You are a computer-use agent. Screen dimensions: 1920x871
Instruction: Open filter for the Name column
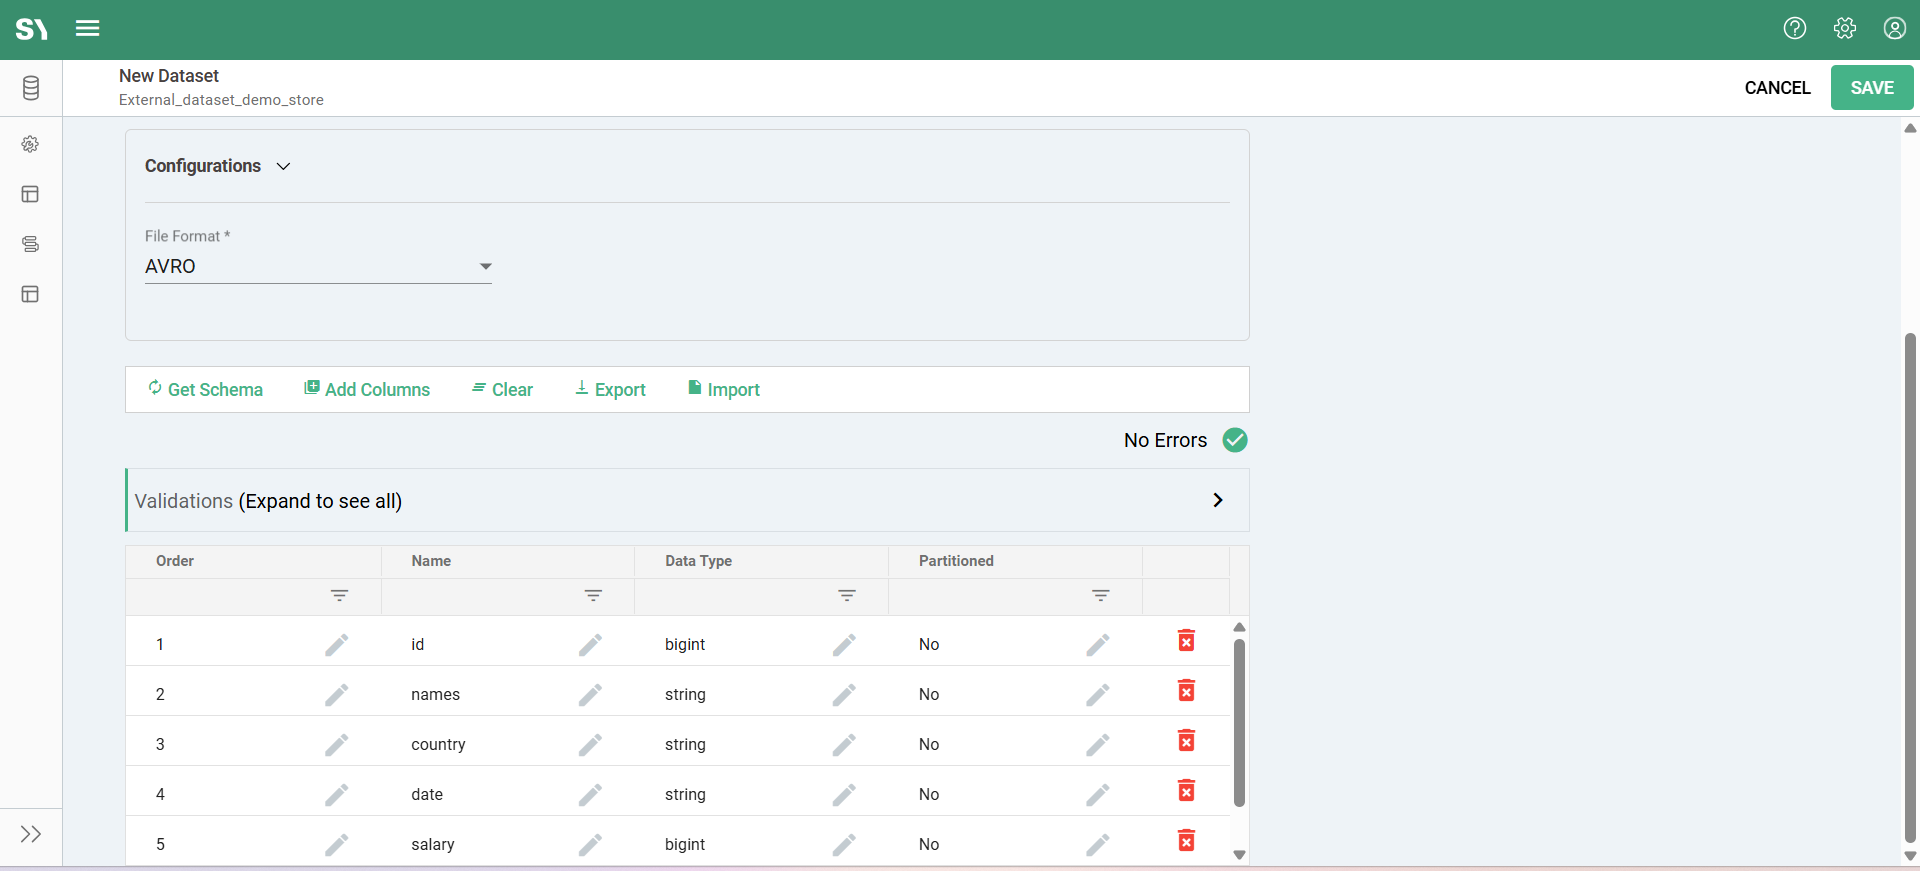tap(593, 596)
